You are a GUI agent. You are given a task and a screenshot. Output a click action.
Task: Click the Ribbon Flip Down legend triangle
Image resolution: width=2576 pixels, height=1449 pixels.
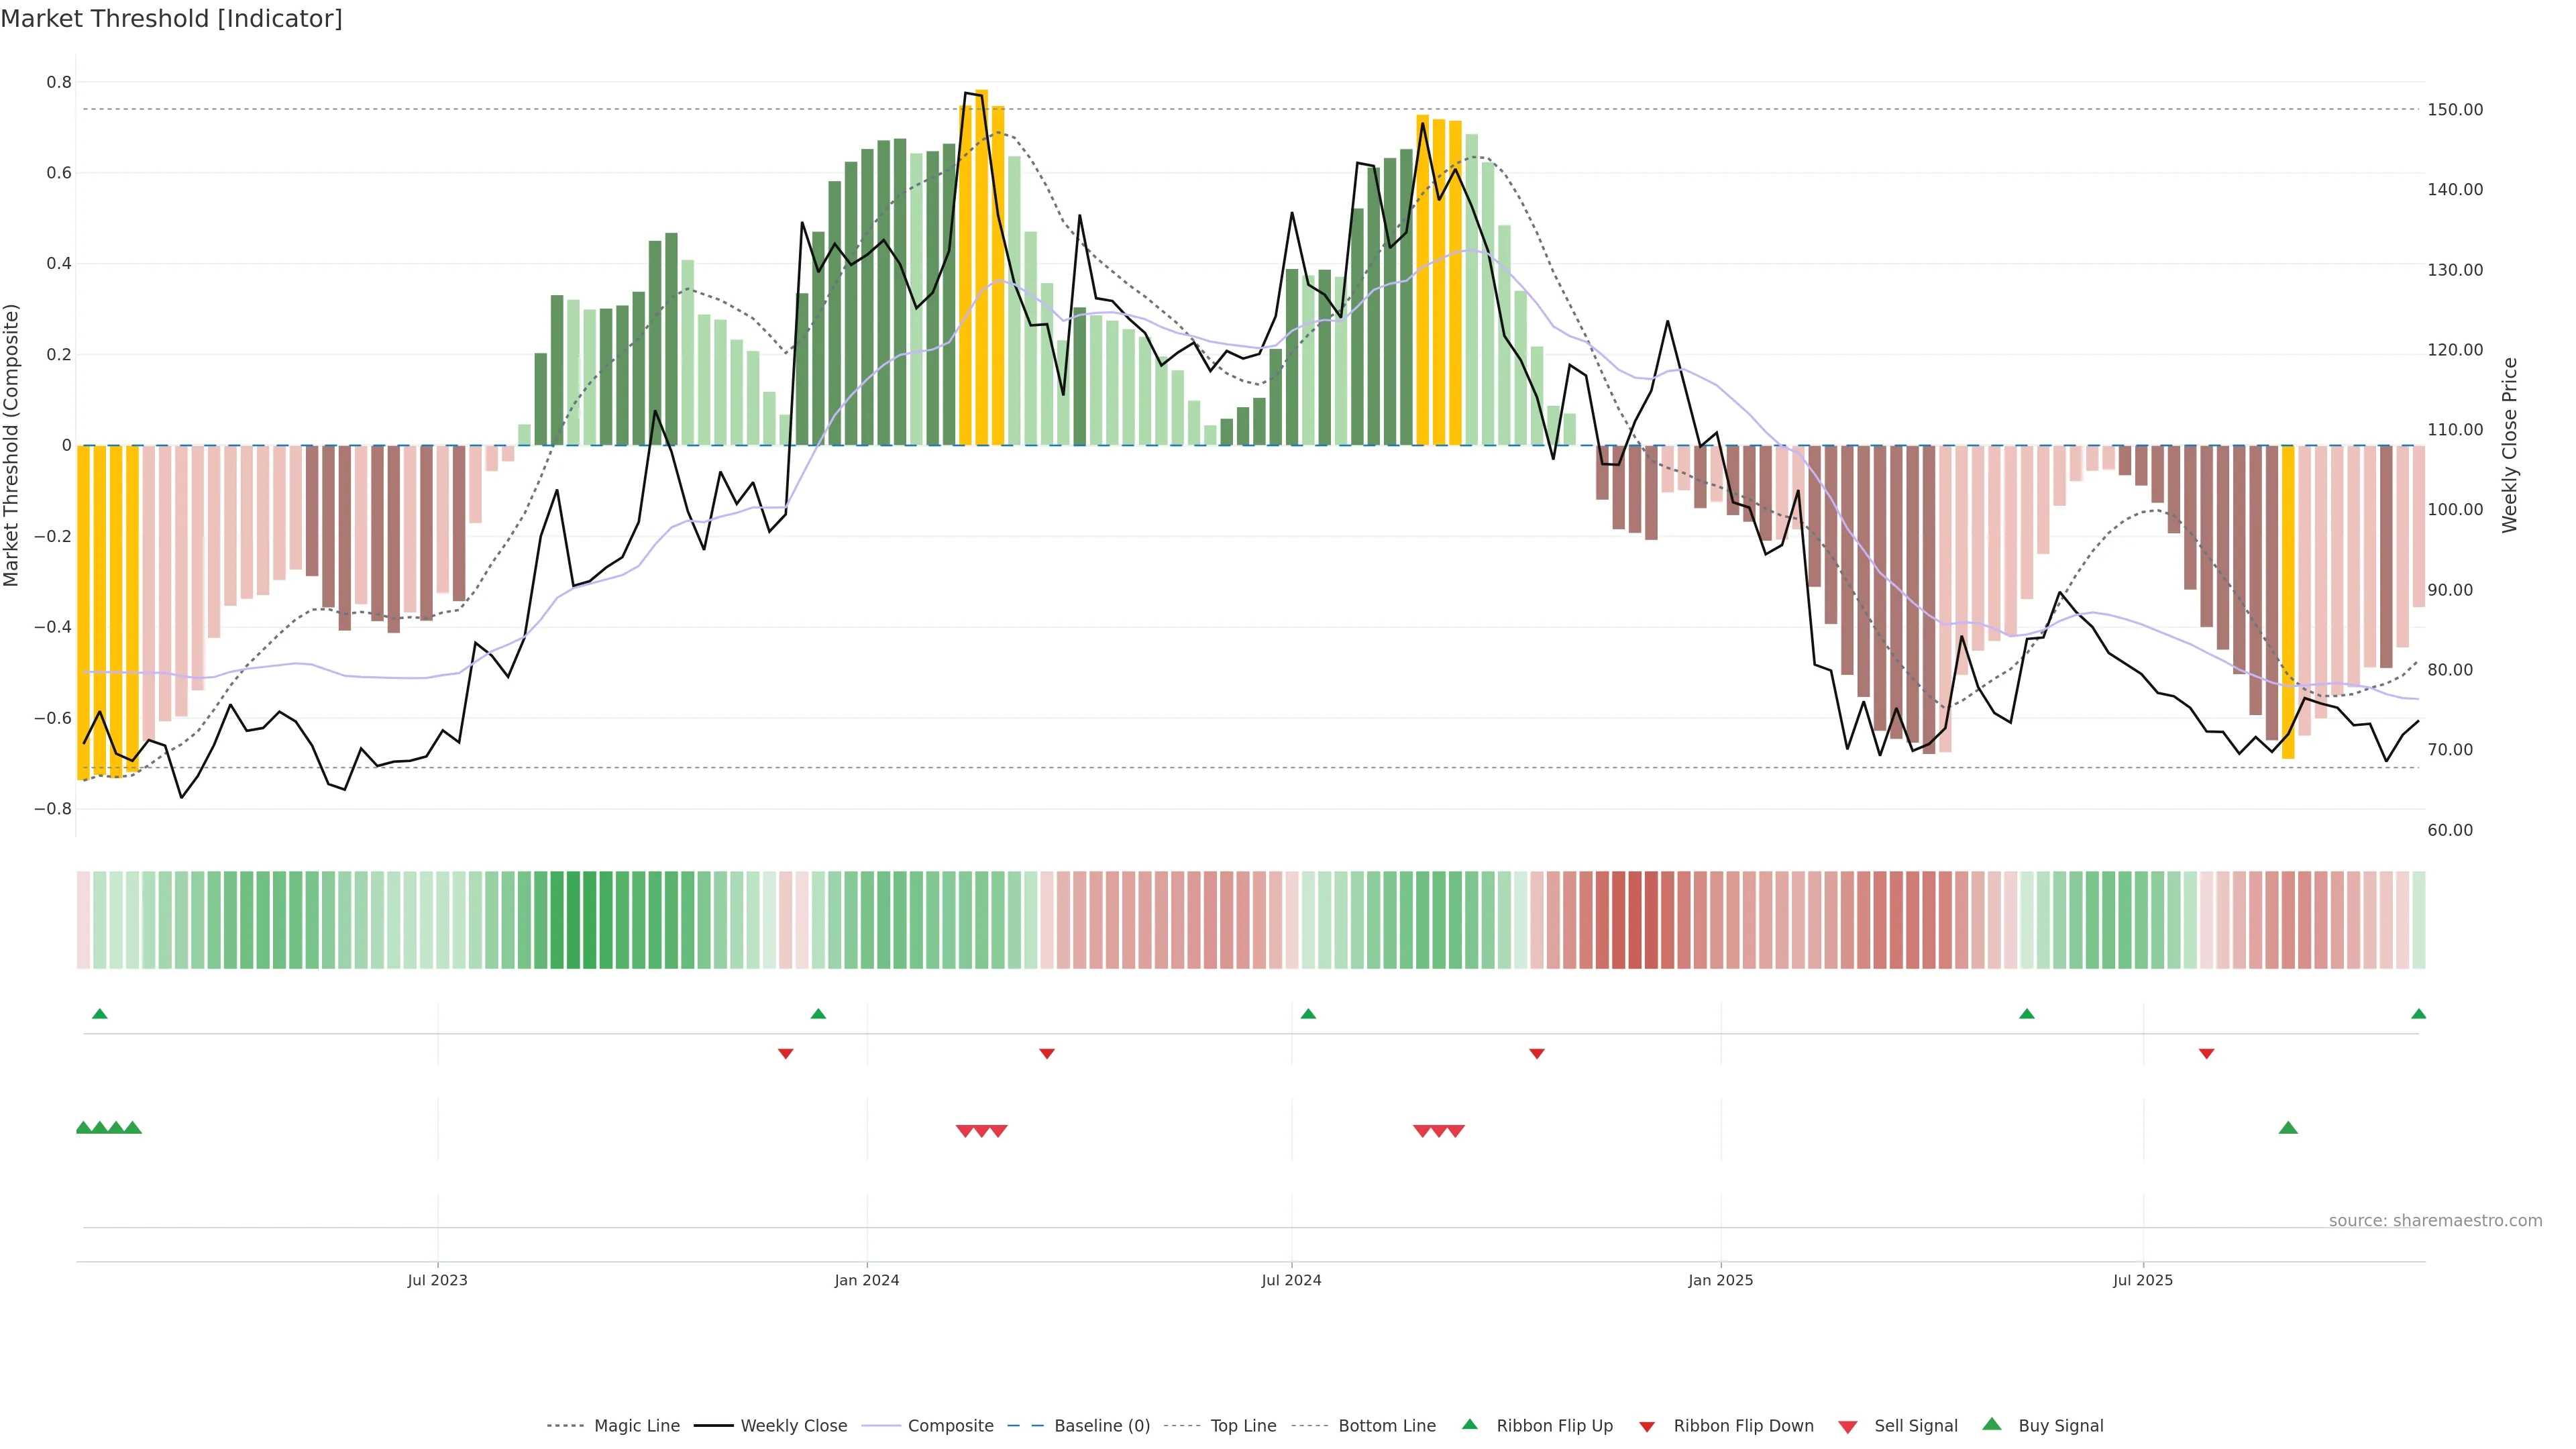1647,1427
